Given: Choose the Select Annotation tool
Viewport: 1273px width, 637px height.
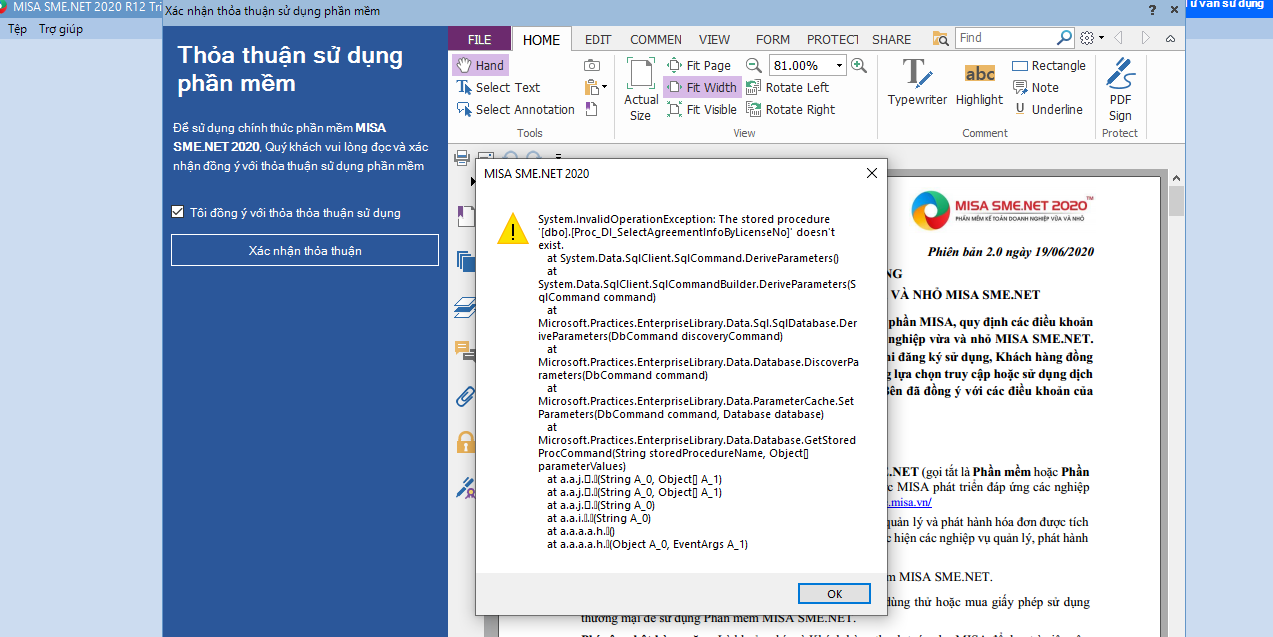Looking at the screenshot, I should coord(515,109).
